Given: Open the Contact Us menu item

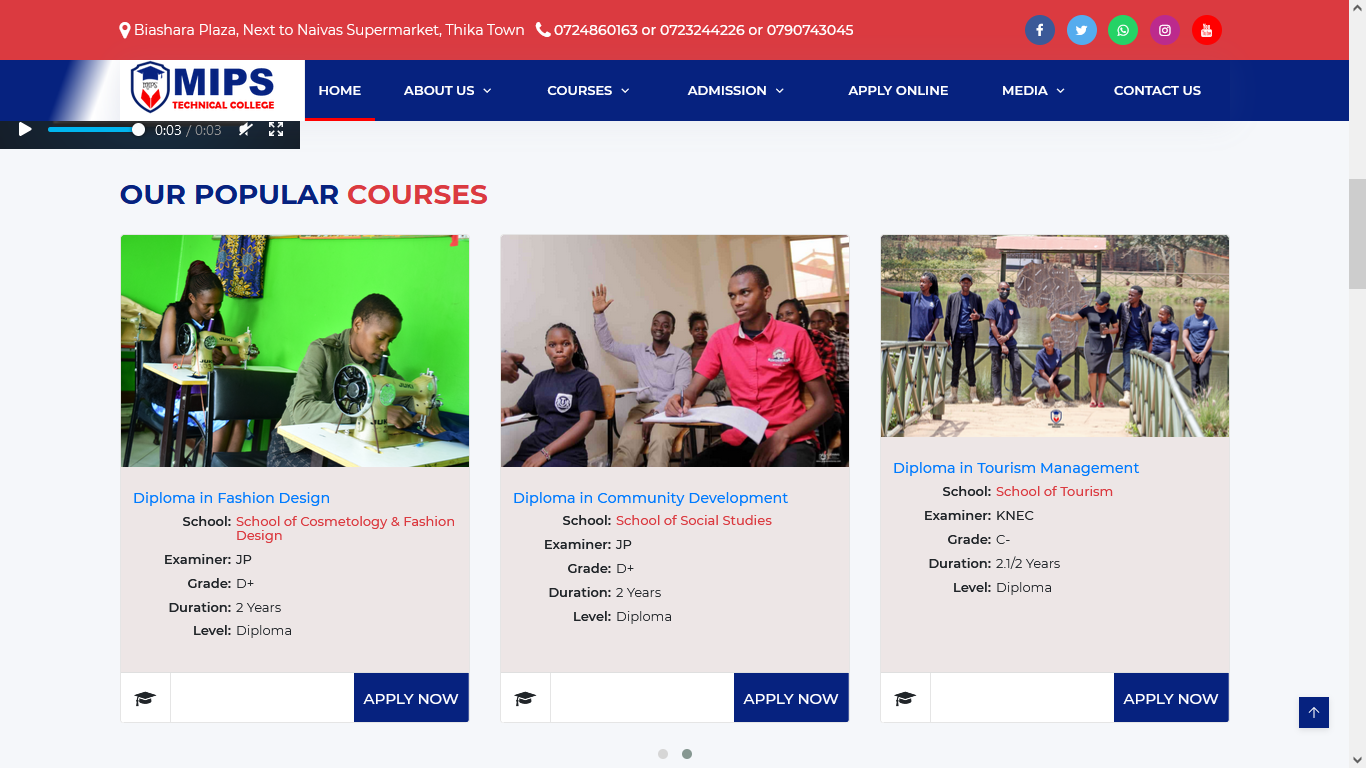Looking at the screenshot, I should pos(1157,90).
